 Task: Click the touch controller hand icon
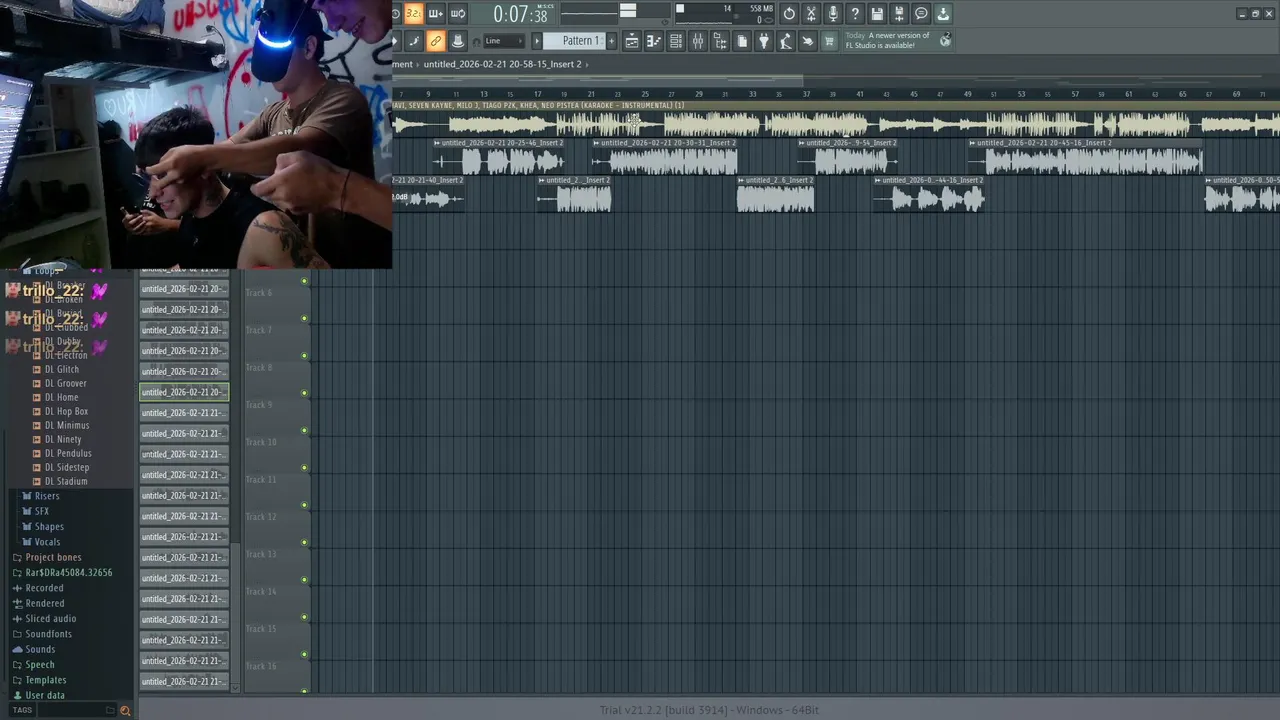click(808, 41)
